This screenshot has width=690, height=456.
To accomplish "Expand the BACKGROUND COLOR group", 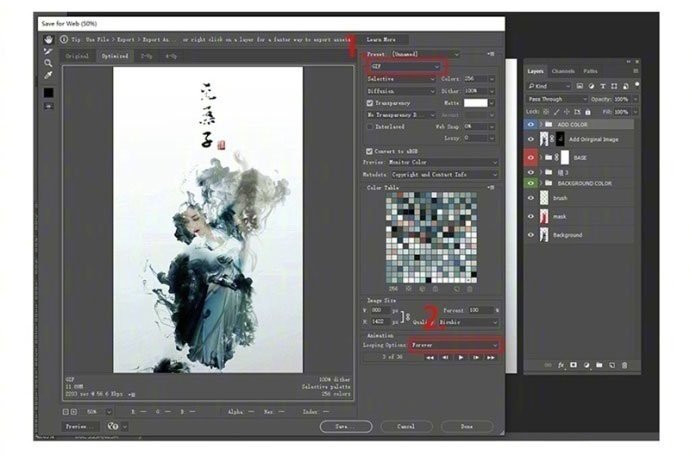I will click(541, 183).
